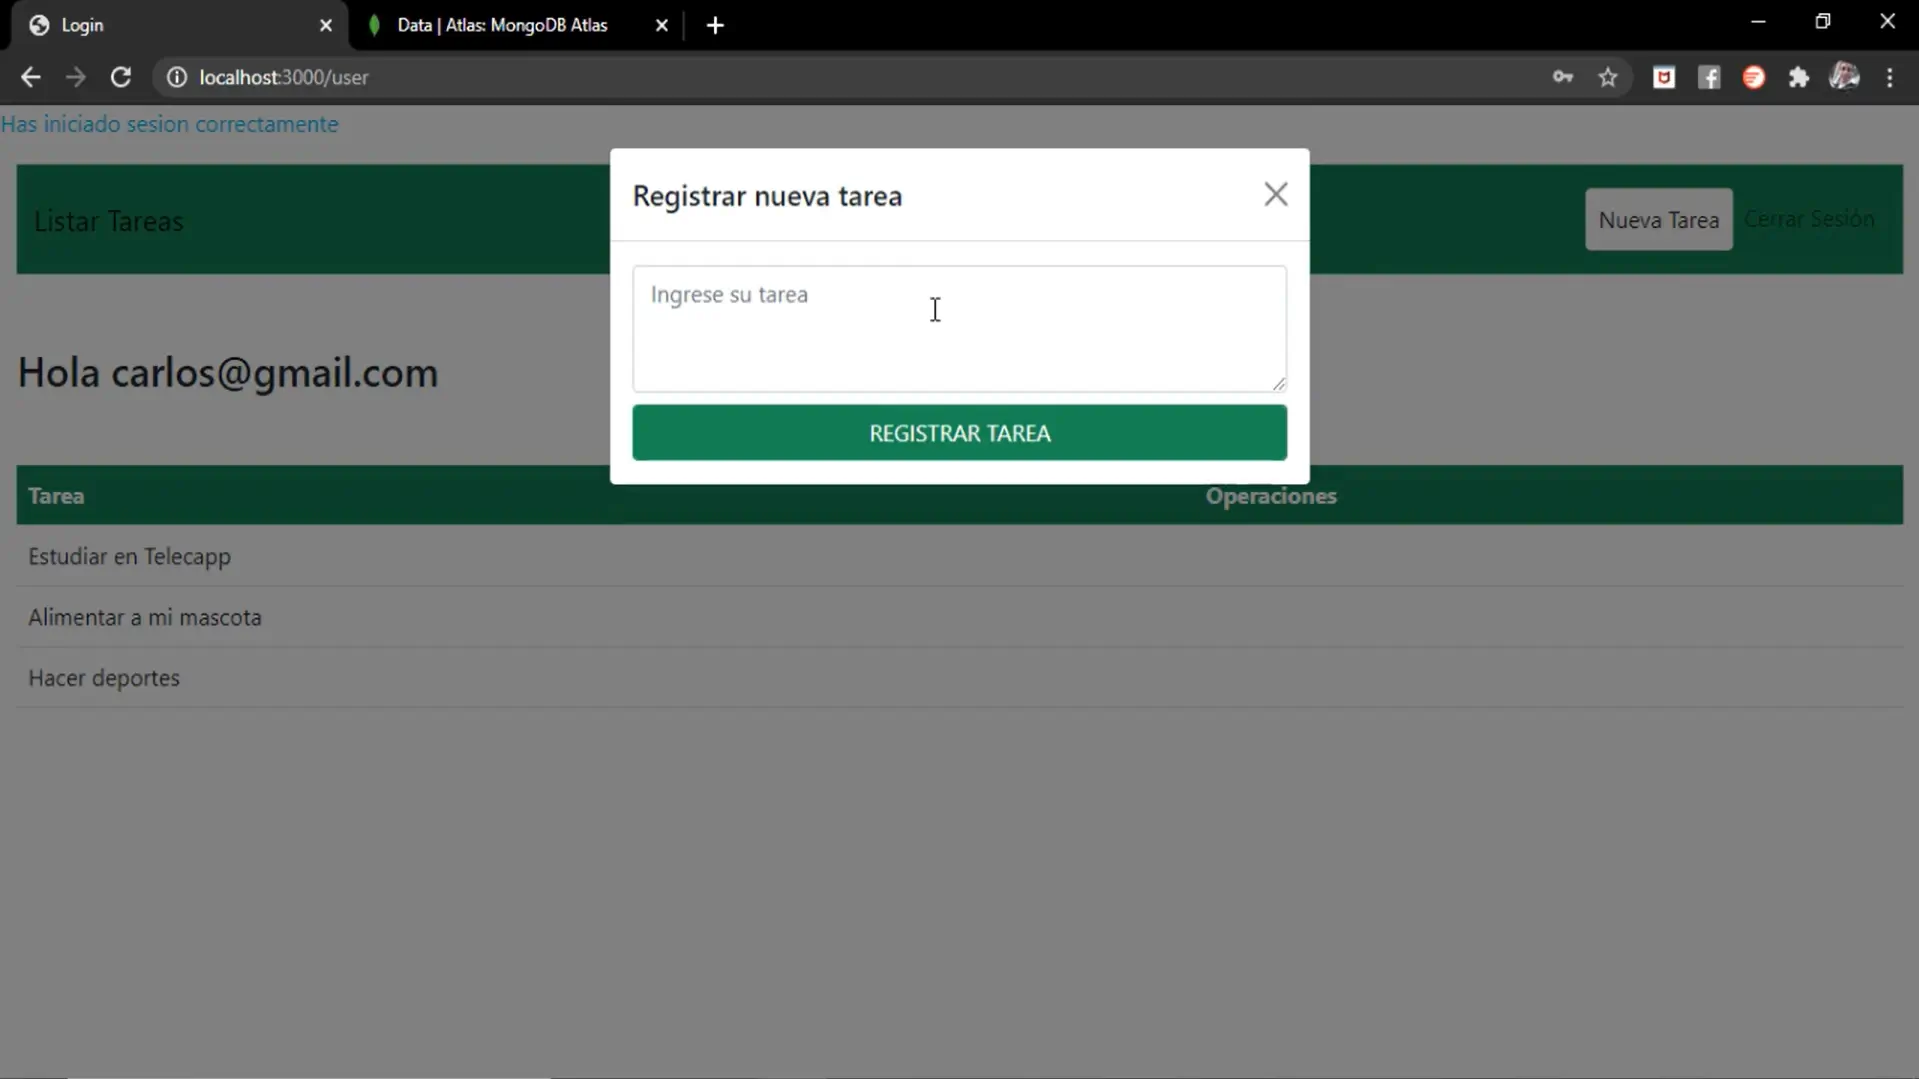The width and height of the screenshot is (1919, 1079).
Task: Go back to the previous page
Action: coord(30,77)
